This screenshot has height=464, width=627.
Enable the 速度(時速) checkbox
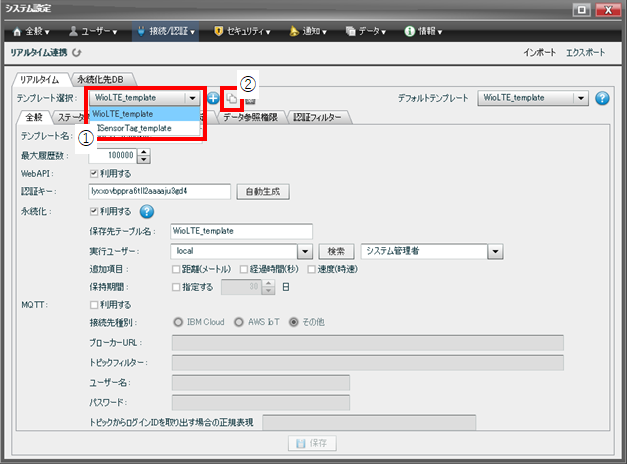click(312, 269)
